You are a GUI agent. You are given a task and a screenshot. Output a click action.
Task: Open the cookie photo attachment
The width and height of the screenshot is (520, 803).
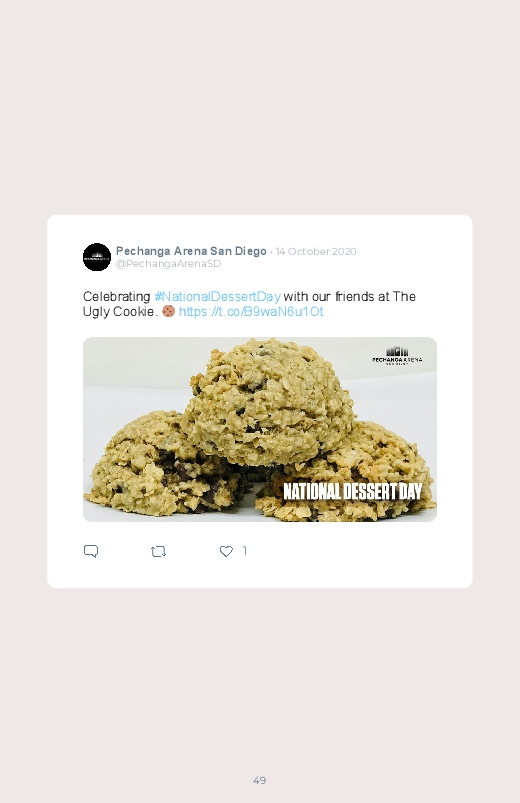click(x=260, y=429)
